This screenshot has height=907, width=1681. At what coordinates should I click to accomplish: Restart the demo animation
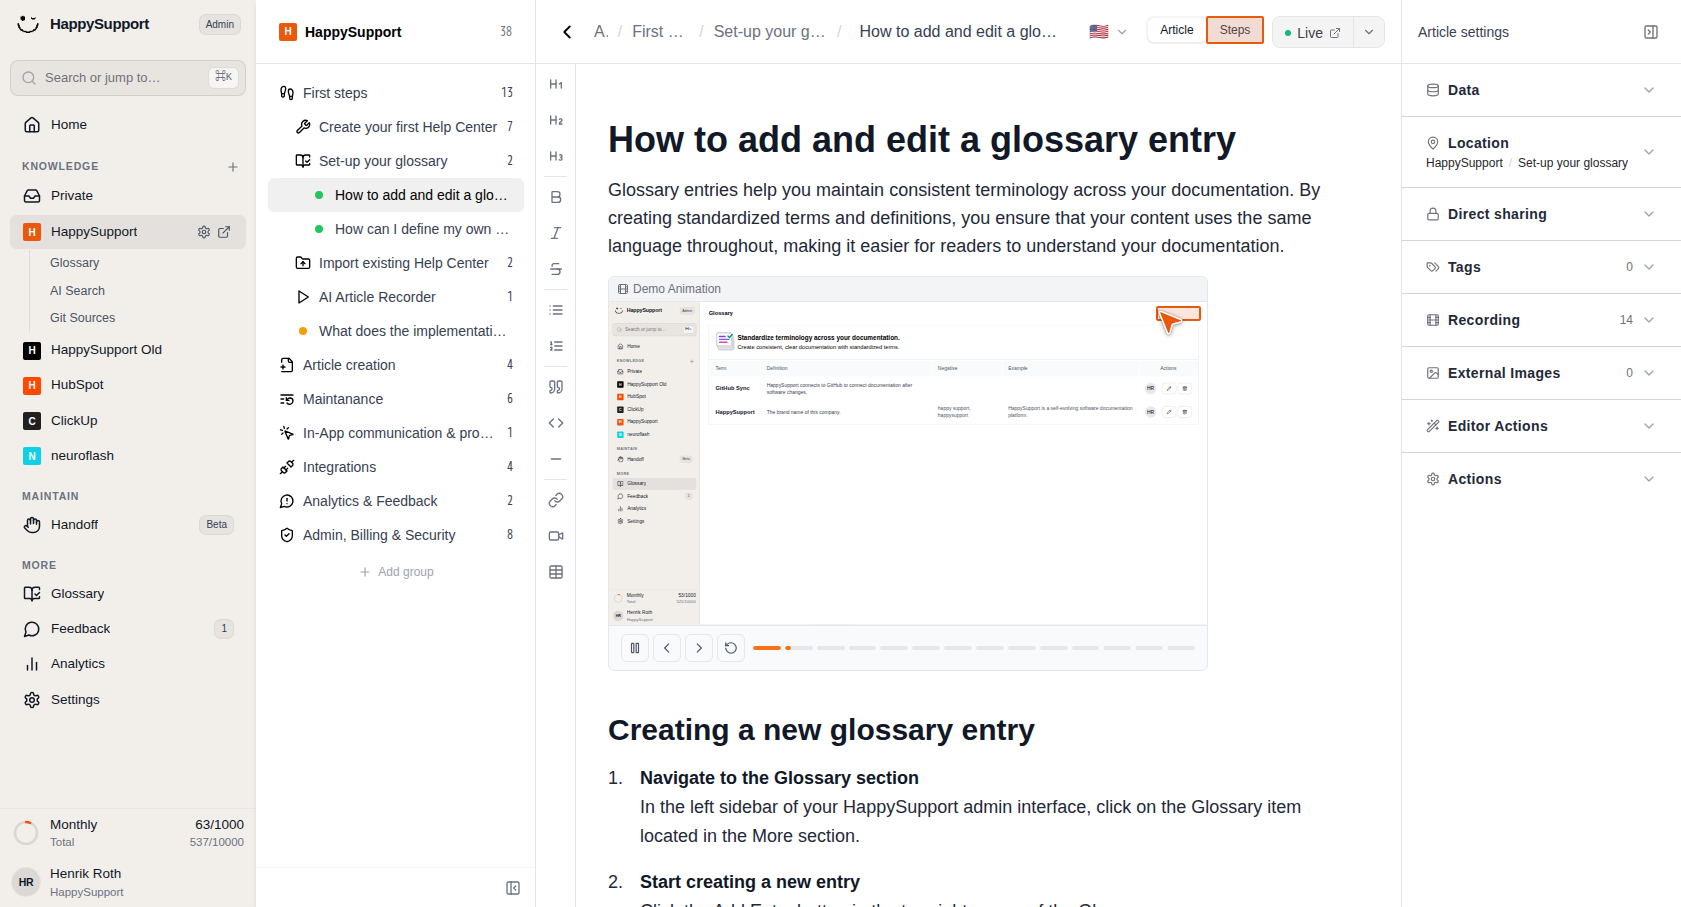[731, 648]
